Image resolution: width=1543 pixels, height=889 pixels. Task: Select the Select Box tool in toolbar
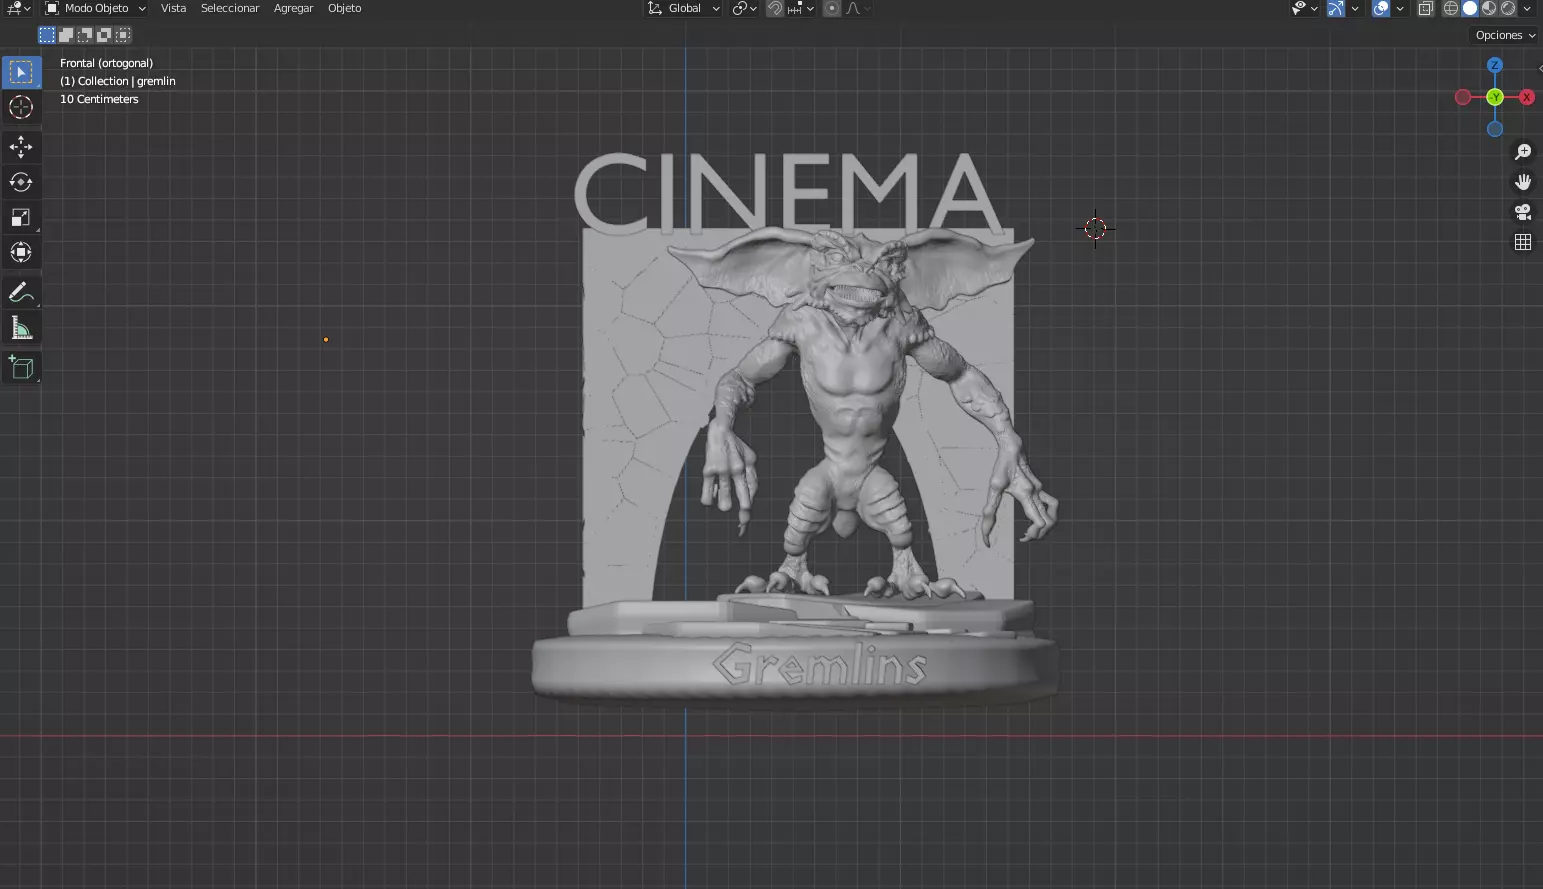click(x=21, y=72)
